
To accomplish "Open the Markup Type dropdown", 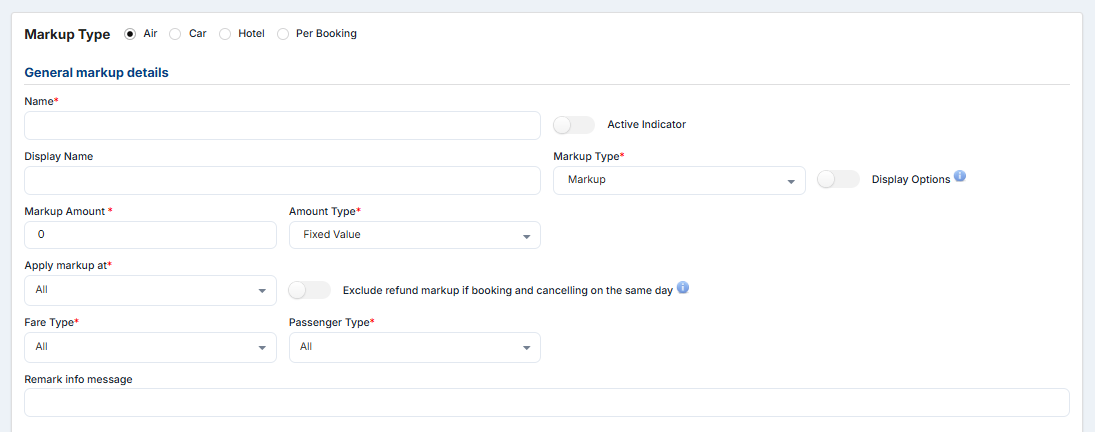I will click(x=679, y=180).
